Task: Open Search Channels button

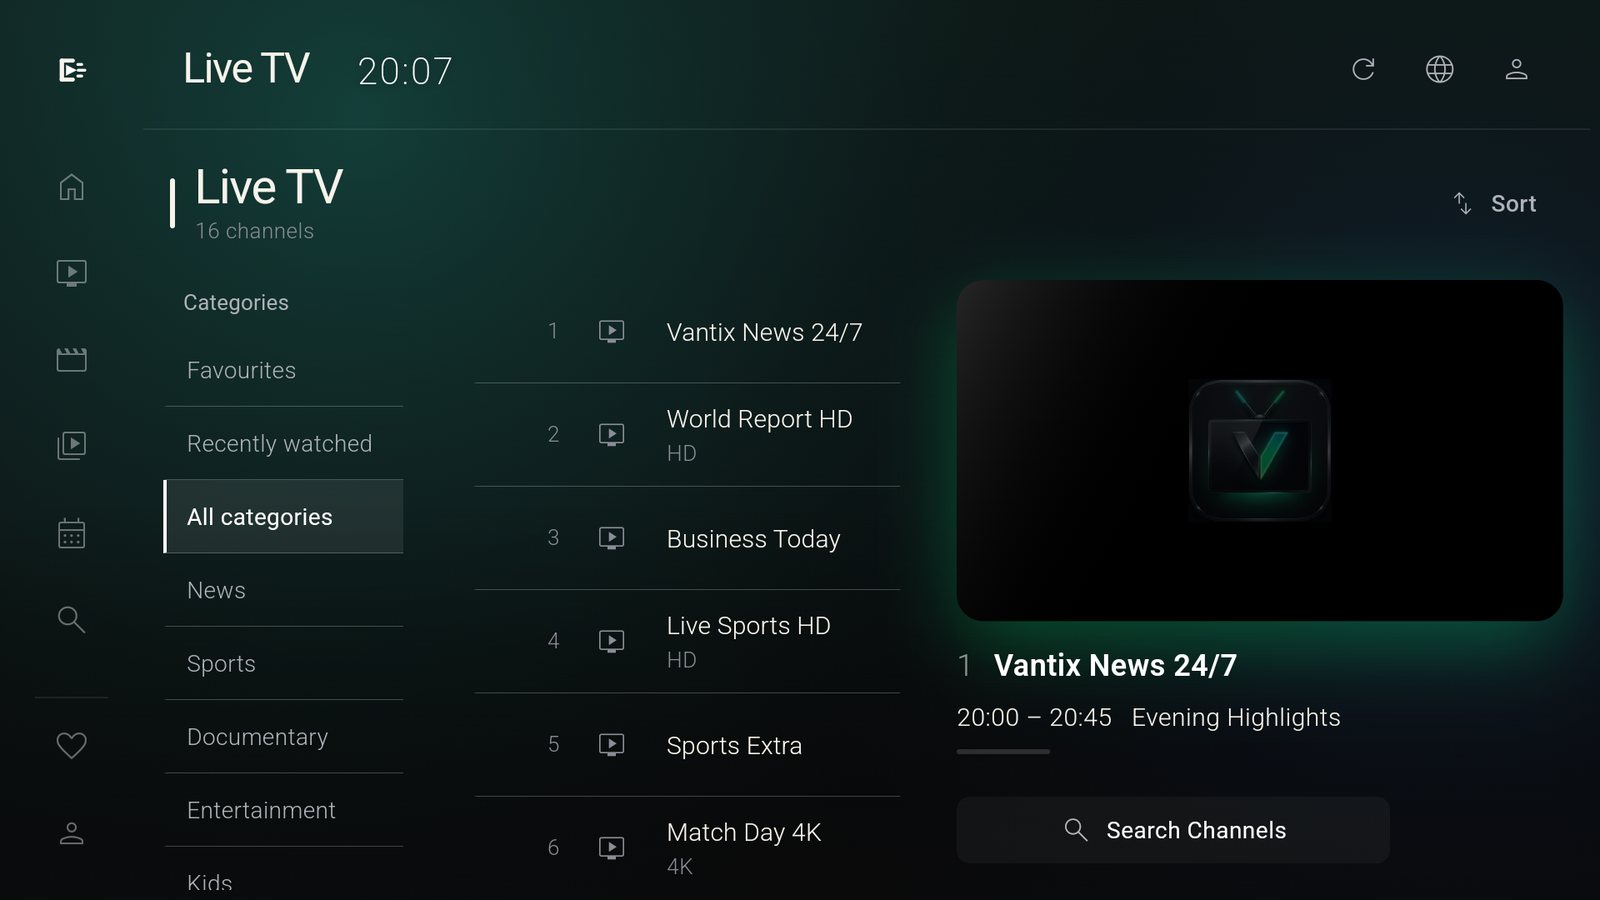Action: (x=1173, y=830)
